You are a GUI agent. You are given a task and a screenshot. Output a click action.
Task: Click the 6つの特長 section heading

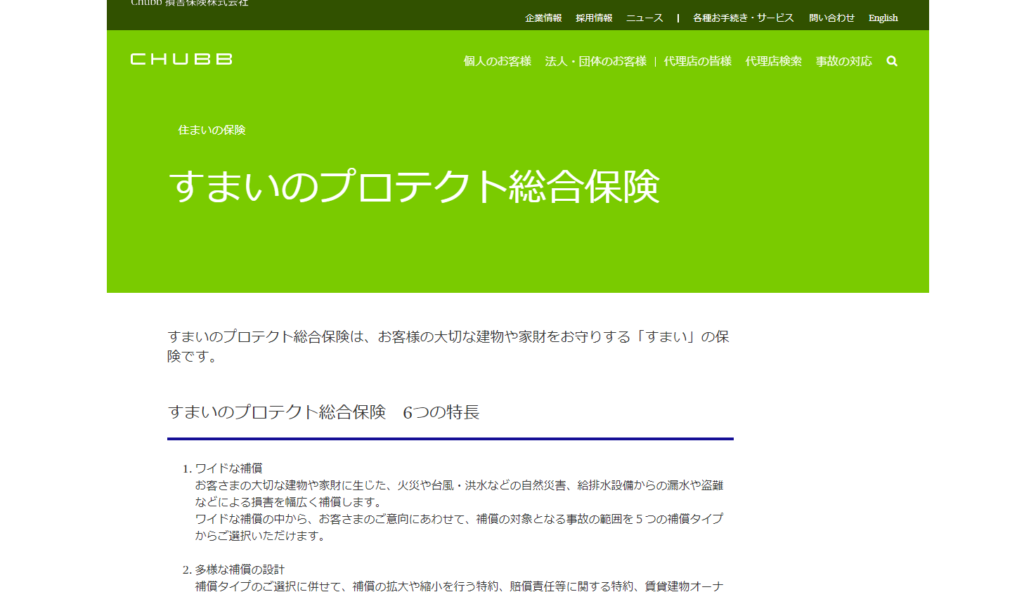[323, 412]
